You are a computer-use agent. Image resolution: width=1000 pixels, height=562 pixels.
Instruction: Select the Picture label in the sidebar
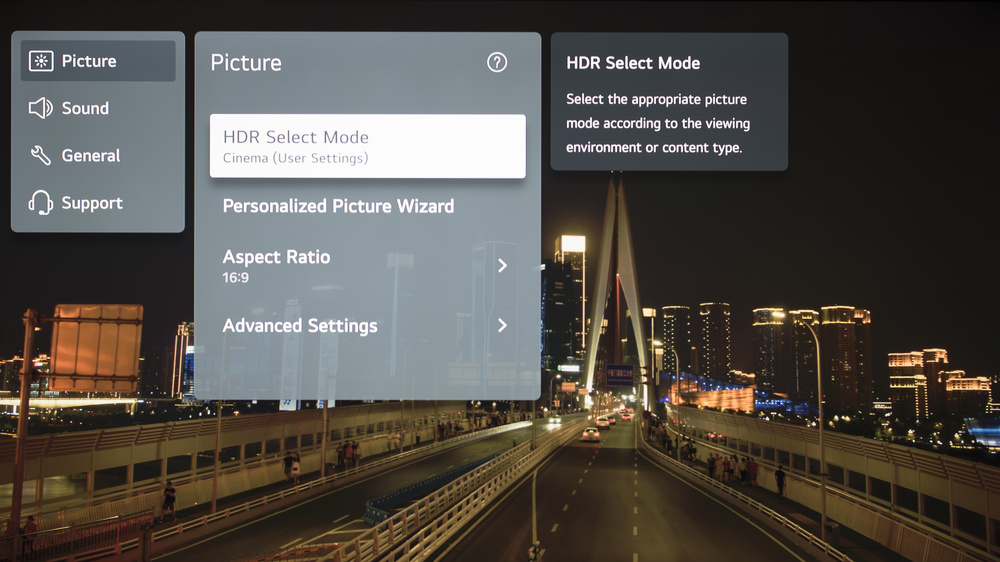89,61
